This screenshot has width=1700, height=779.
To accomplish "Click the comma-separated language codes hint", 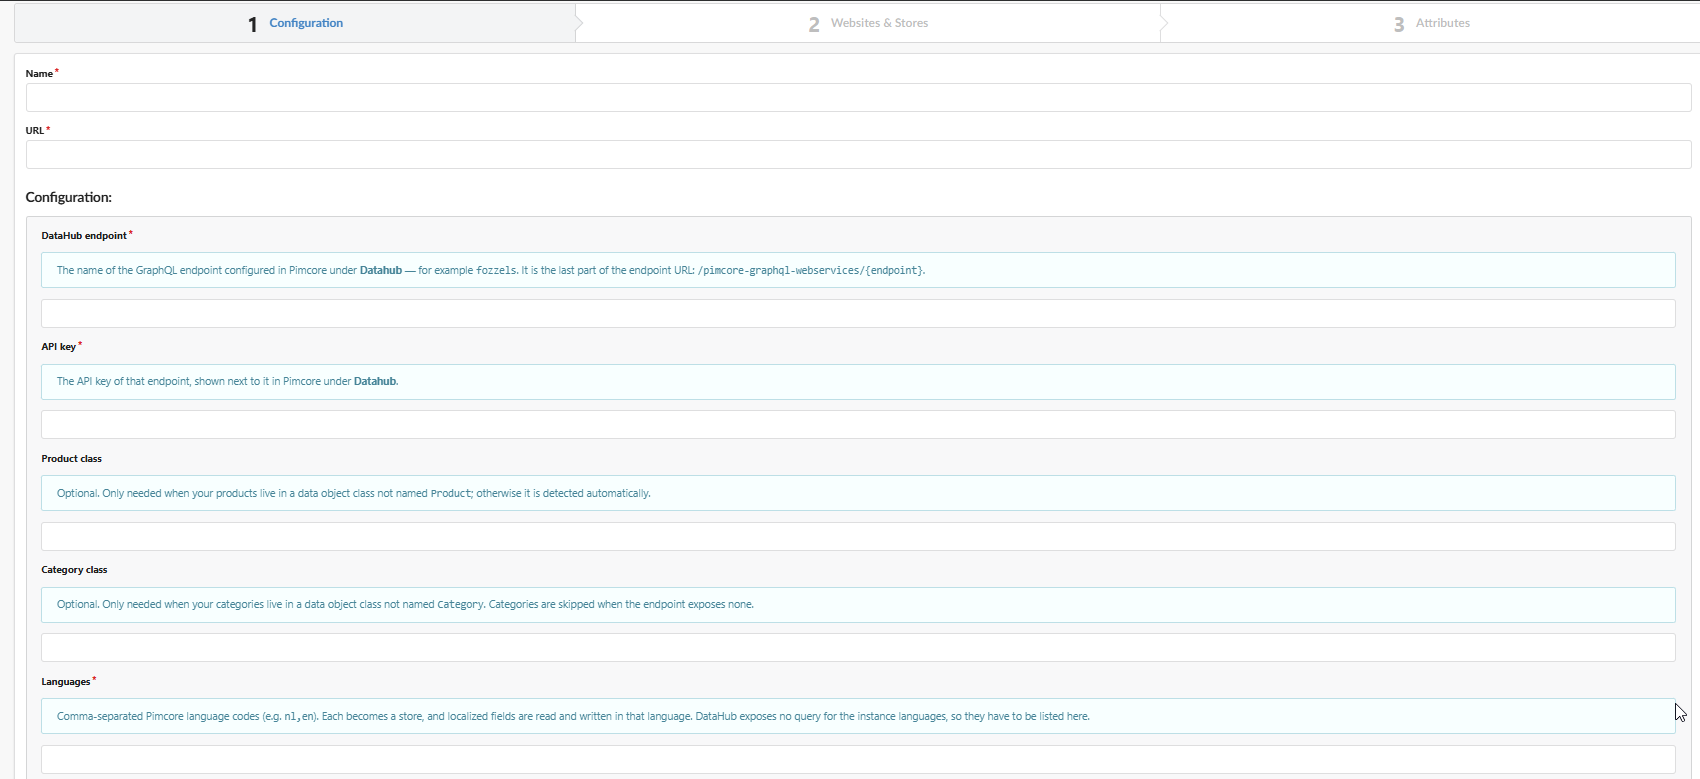I will (573, 716).
